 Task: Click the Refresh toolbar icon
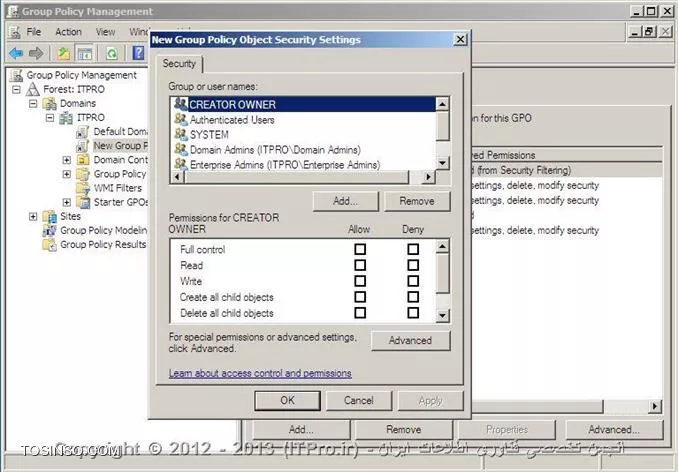tap(112, 54)
